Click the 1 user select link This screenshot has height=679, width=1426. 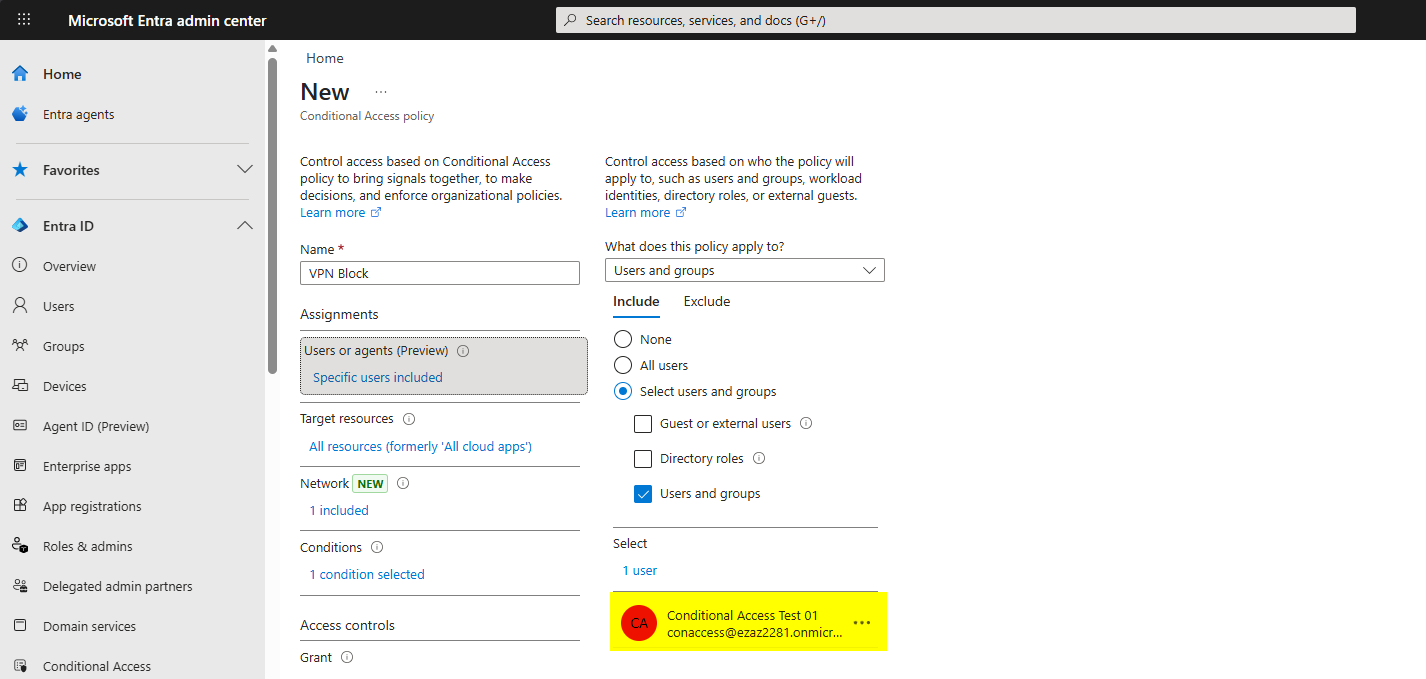(640, 570)
